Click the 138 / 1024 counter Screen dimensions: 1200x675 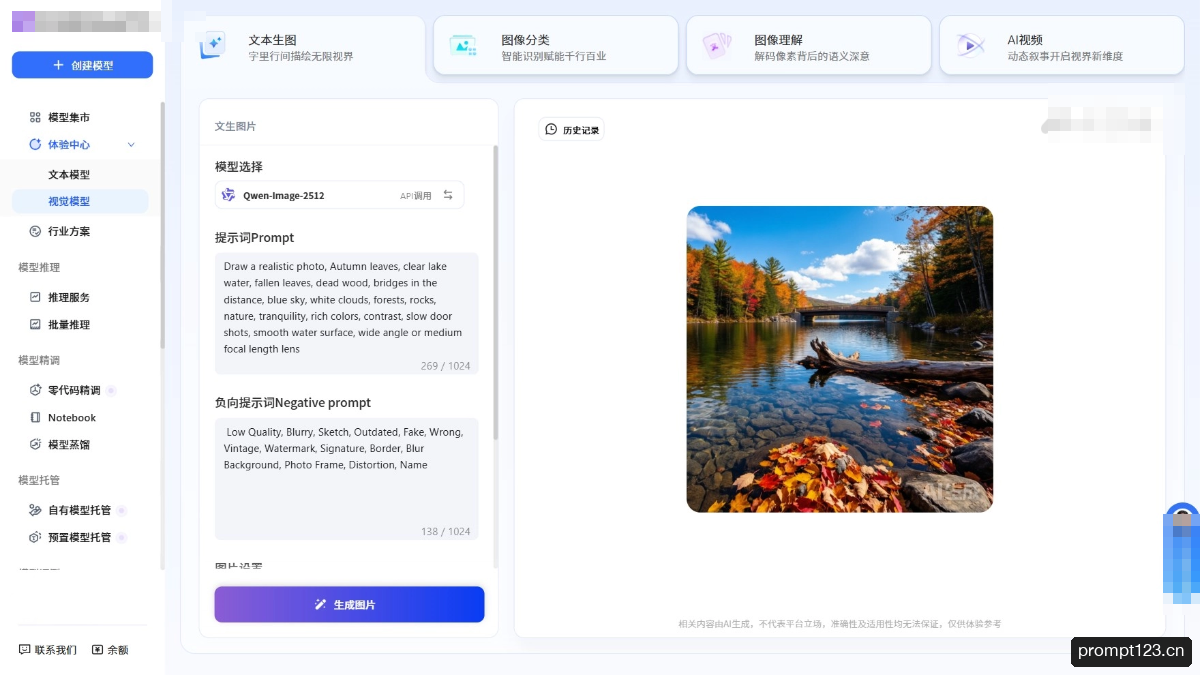pyautogui.click(x=446, y=531)
